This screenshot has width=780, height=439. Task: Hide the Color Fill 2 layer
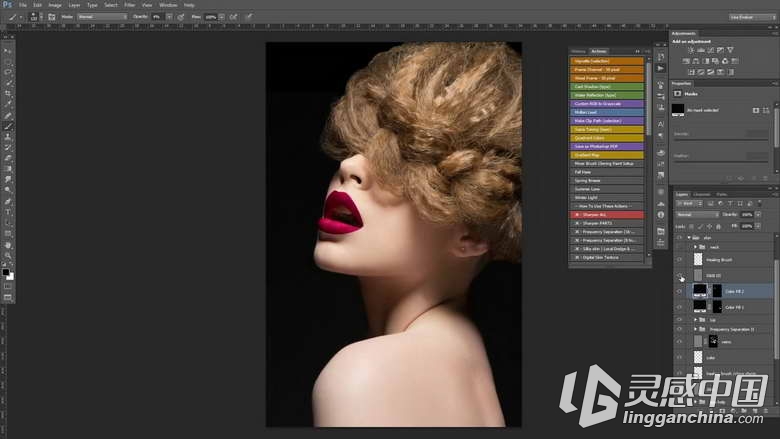680,291
